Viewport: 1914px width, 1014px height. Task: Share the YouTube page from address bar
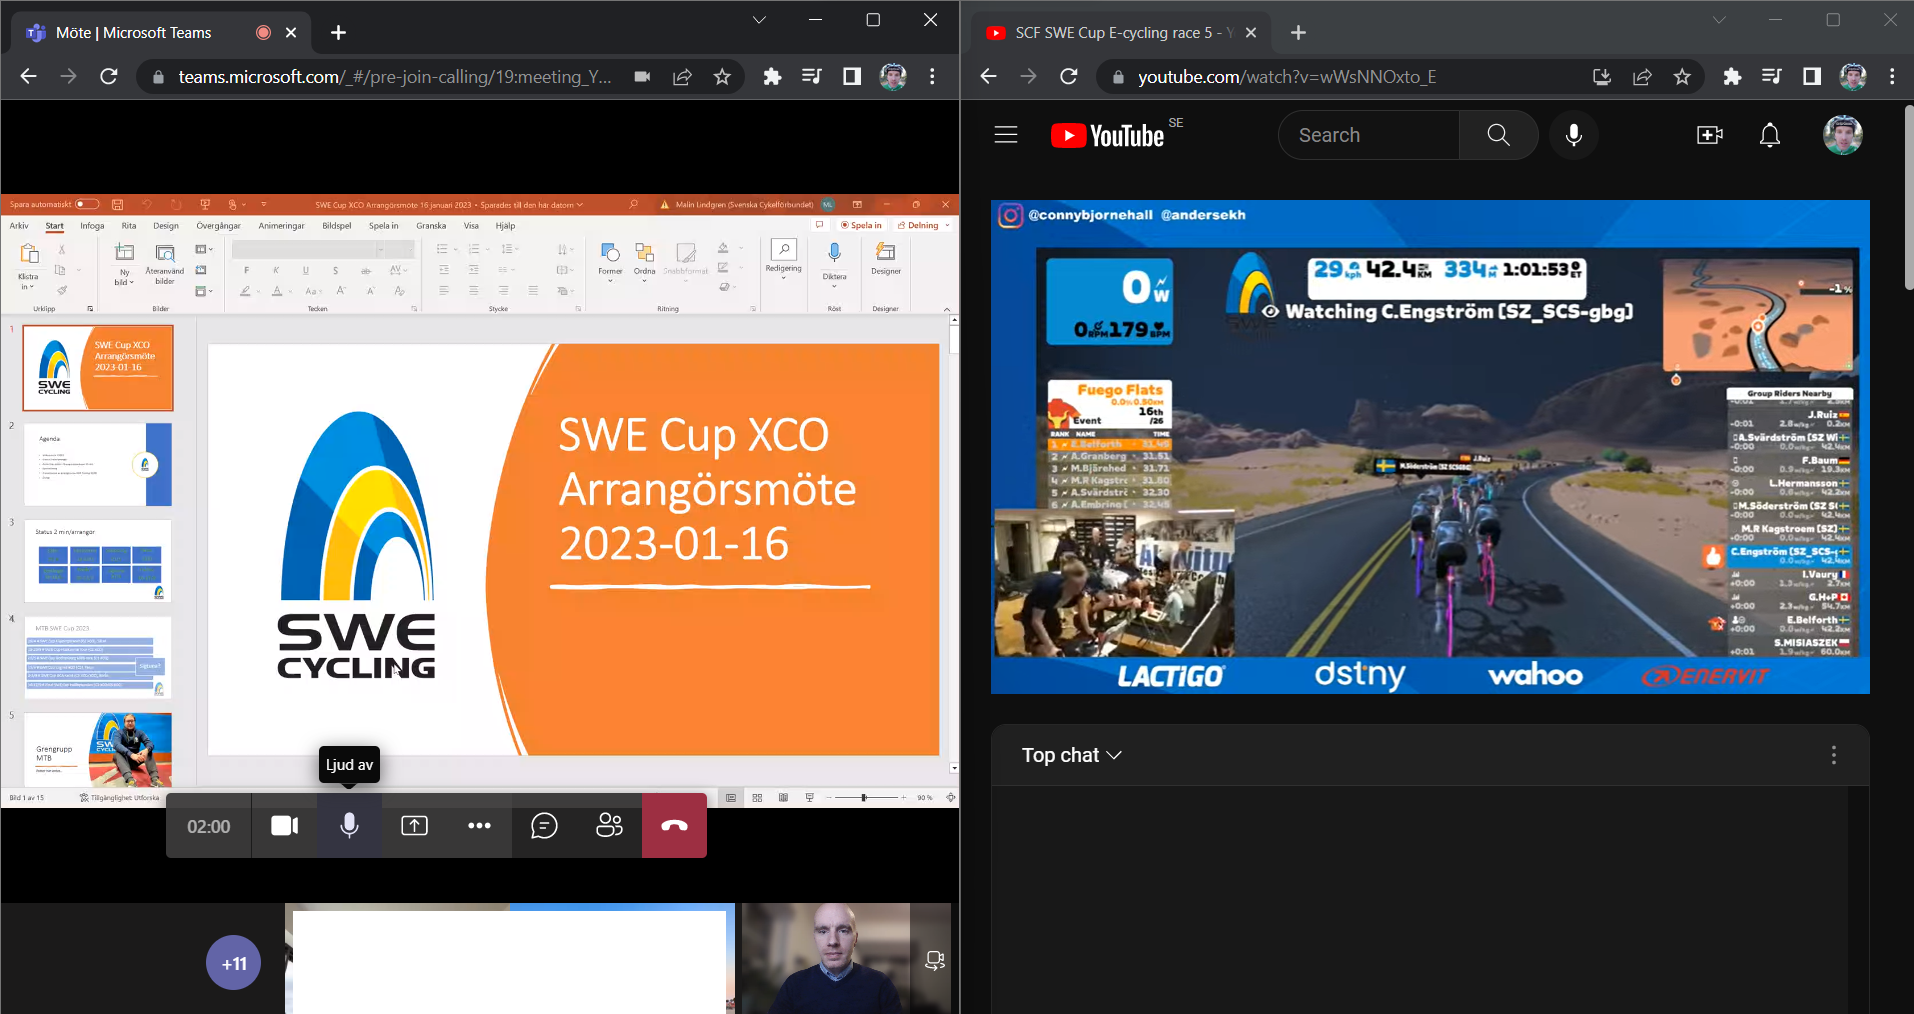[x=1642, y=77]
